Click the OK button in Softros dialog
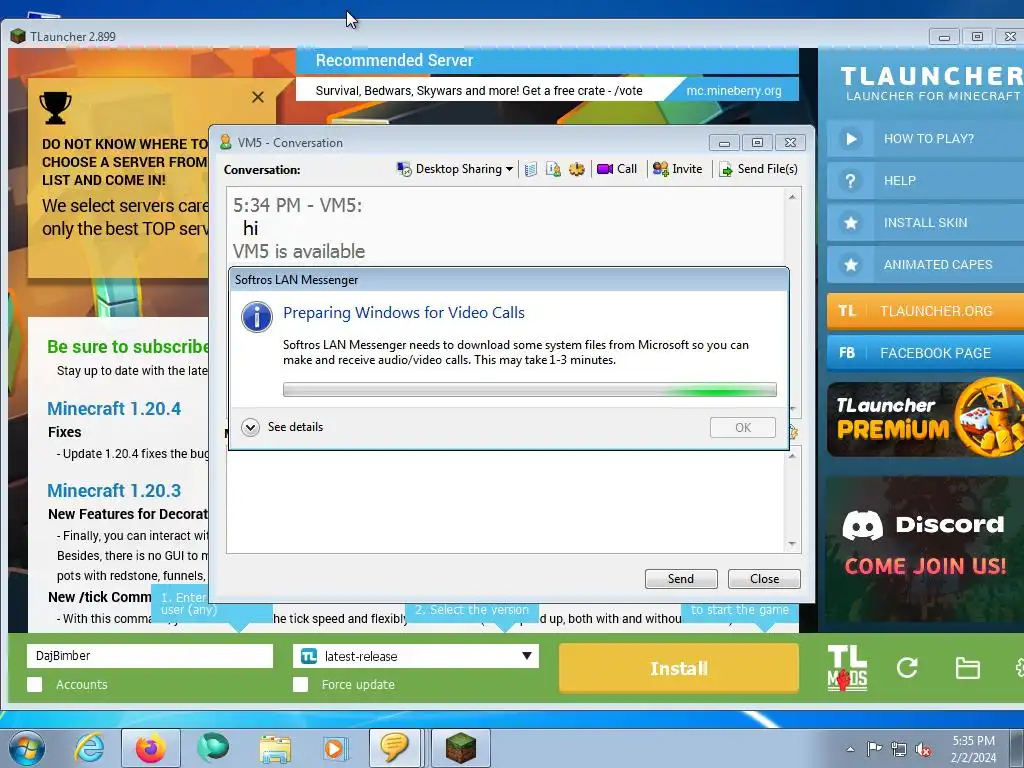Image resolution: width=1024 pixels, height=768 pixels. click(743, 428)
